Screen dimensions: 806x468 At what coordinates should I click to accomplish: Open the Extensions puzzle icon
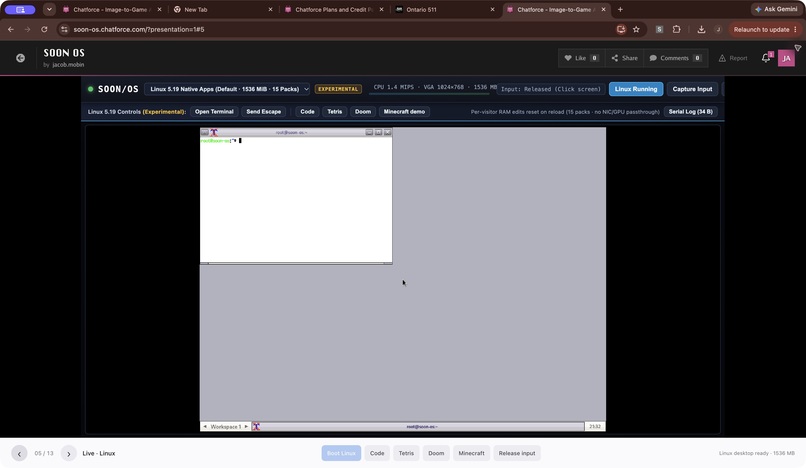[x=676, y=29]
